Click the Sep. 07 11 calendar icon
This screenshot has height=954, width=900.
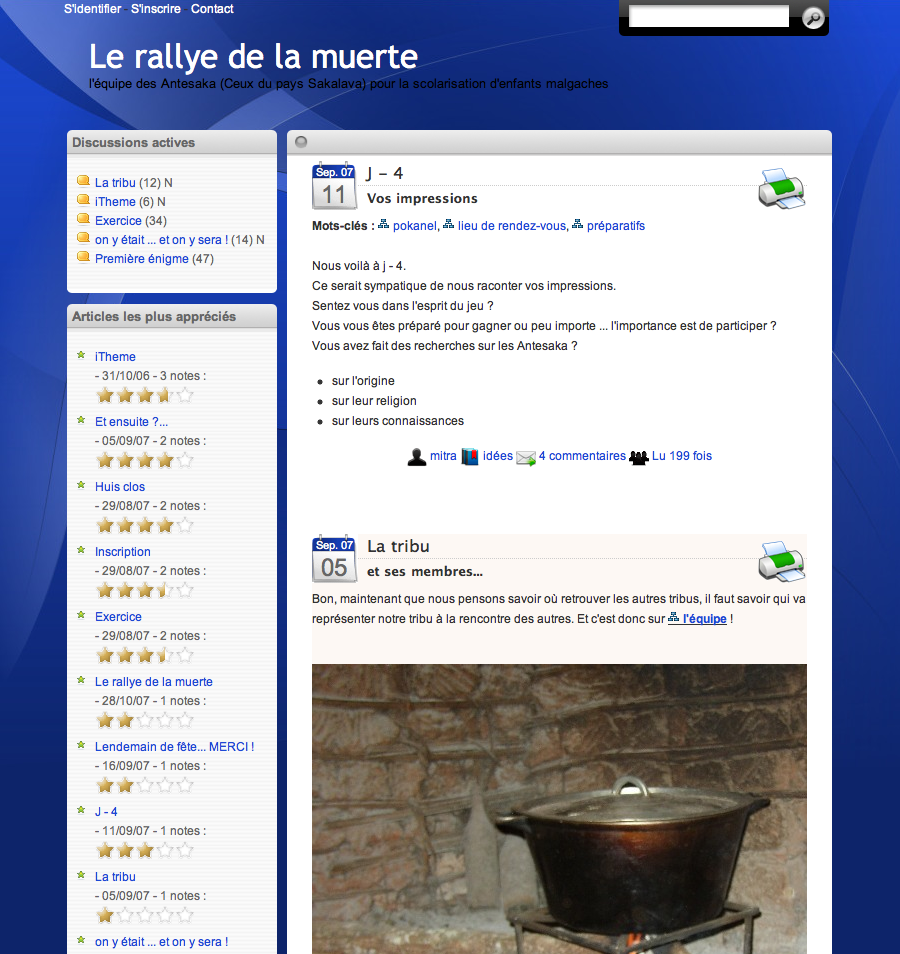click(x=333, y=186)
